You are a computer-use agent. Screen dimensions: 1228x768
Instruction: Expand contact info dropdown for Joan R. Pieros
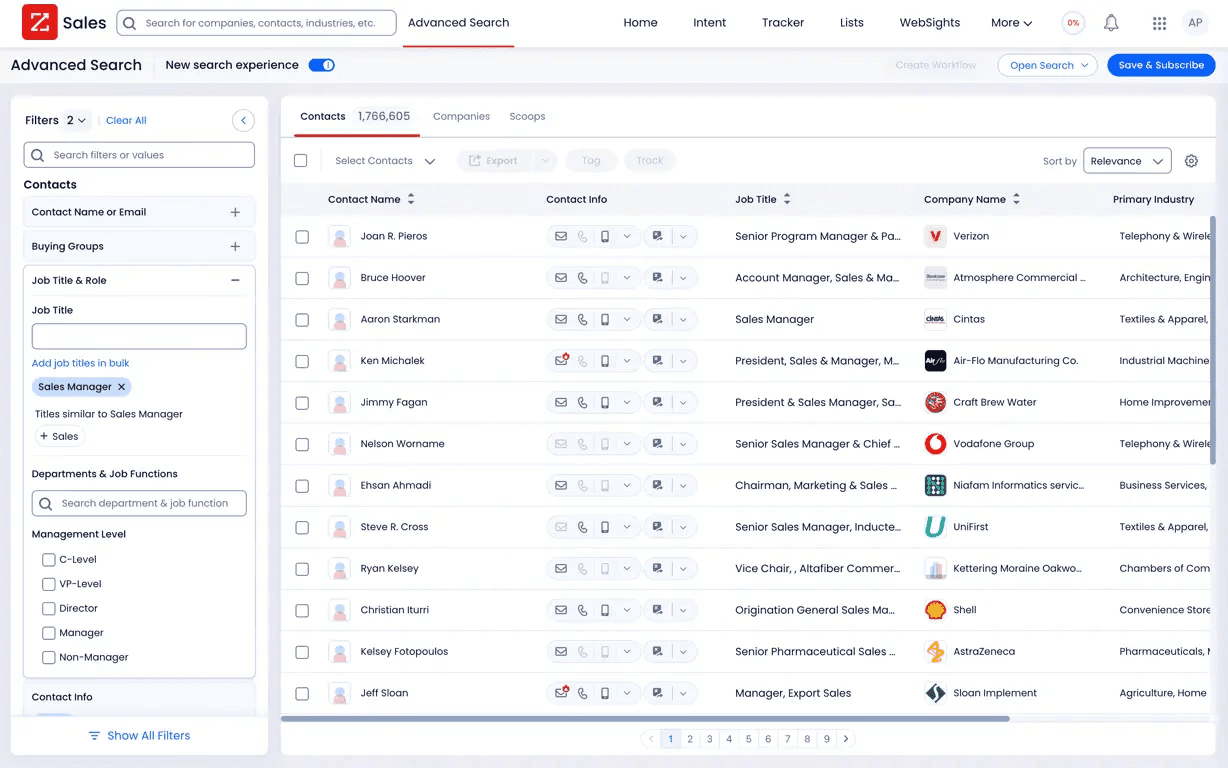(x=627, y=237)
